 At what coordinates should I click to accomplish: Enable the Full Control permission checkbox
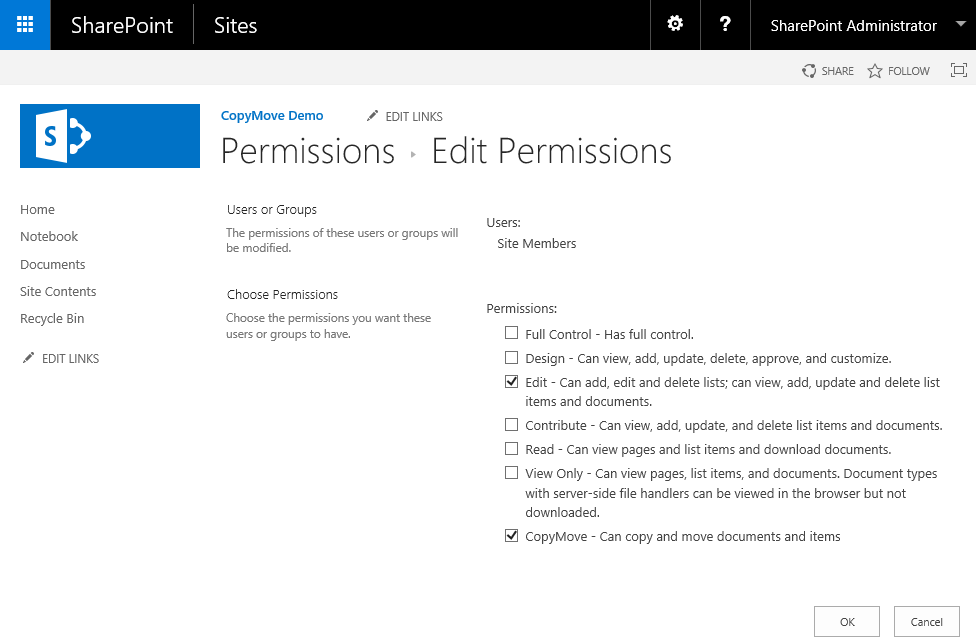click(512, 333)
